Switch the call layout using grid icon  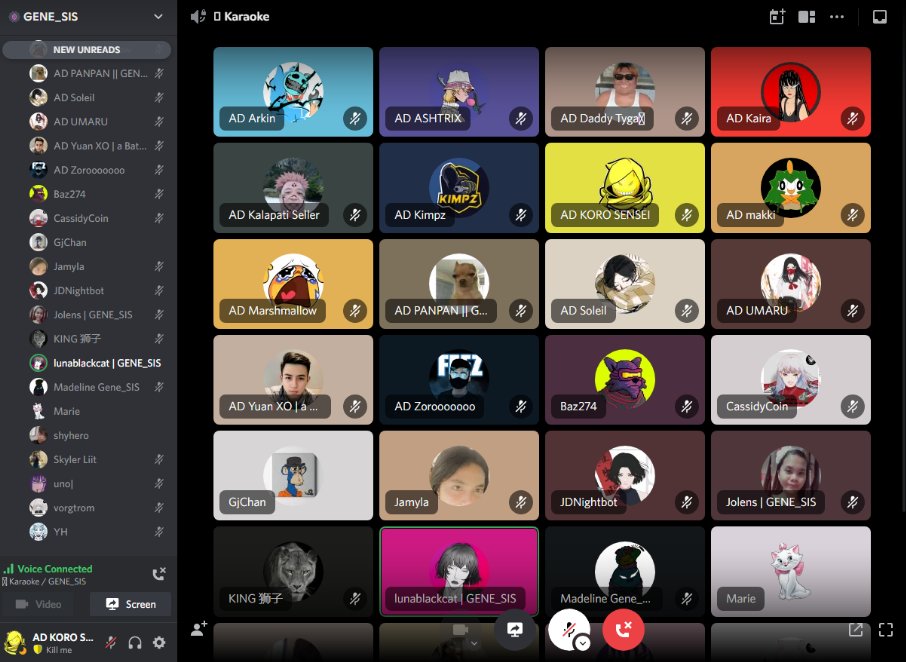click(807, 17)
